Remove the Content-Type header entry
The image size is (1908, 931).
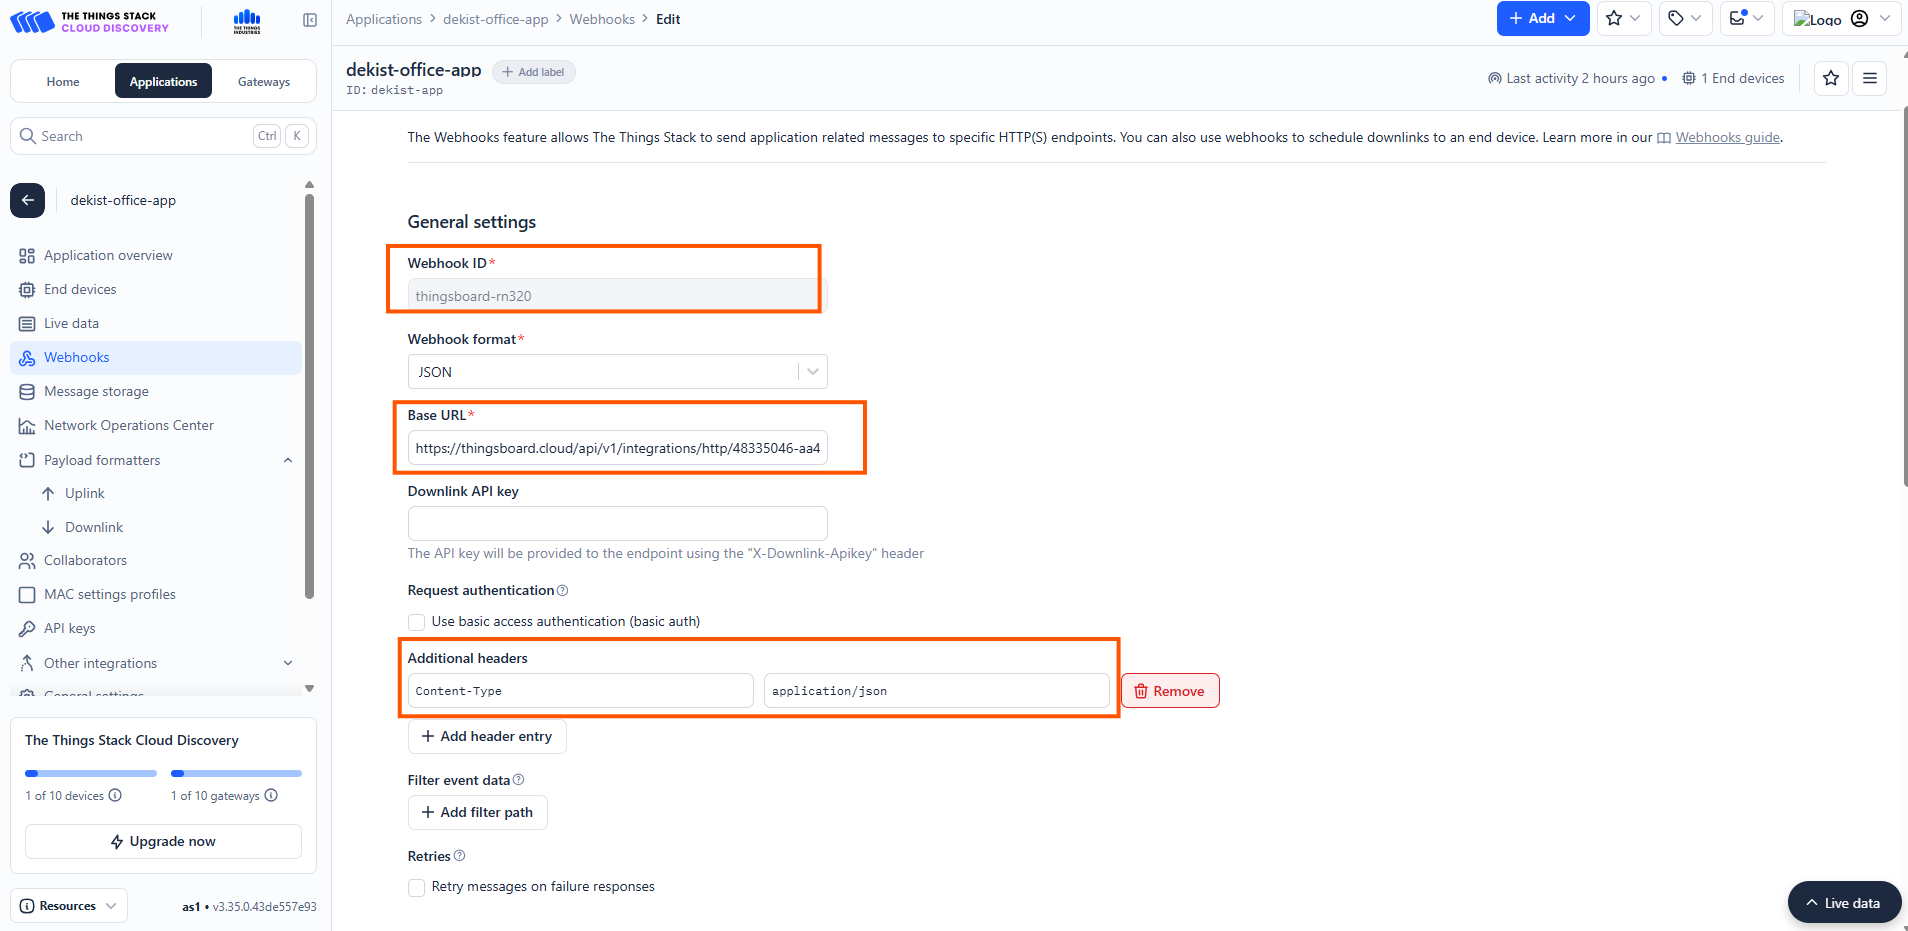pyautogui.click(x=1169, y=691)
